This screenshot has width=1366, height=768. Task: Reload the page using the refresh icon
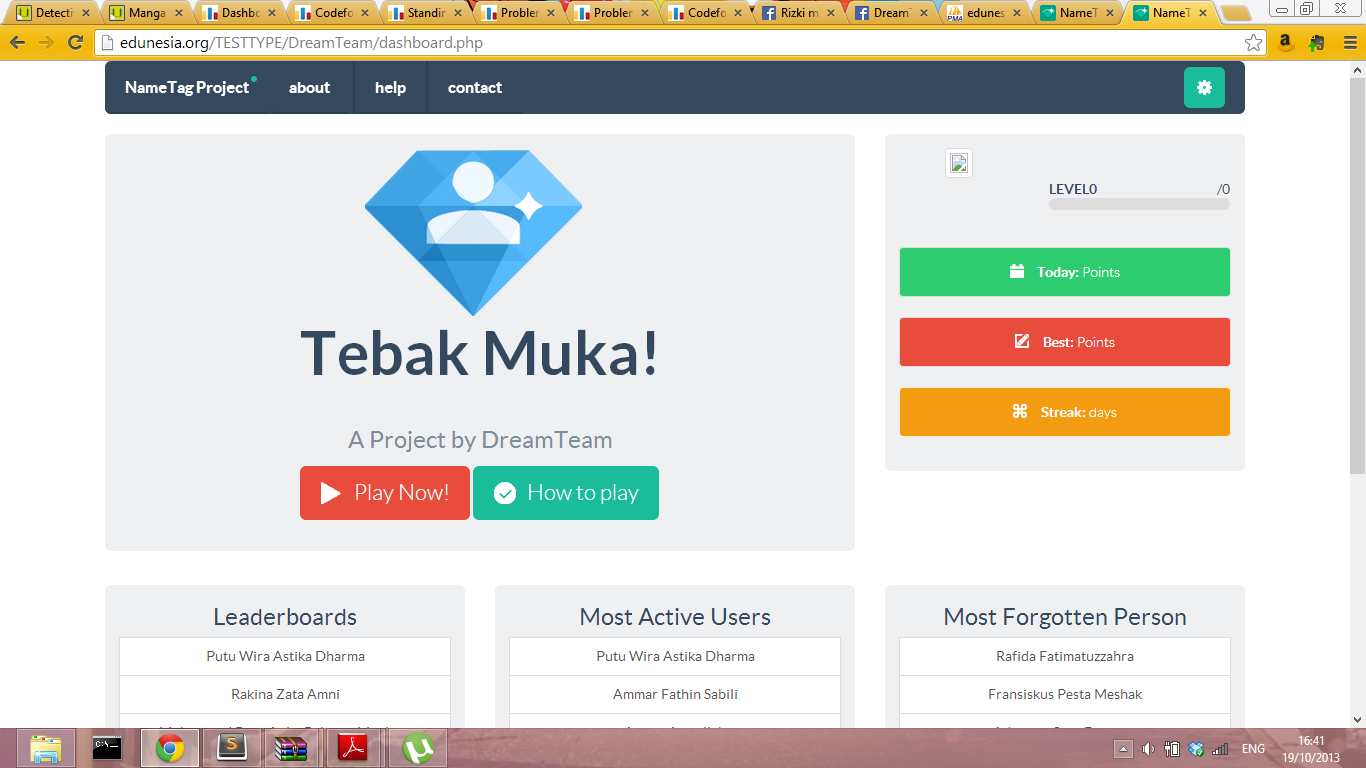[x=75, y=43]
